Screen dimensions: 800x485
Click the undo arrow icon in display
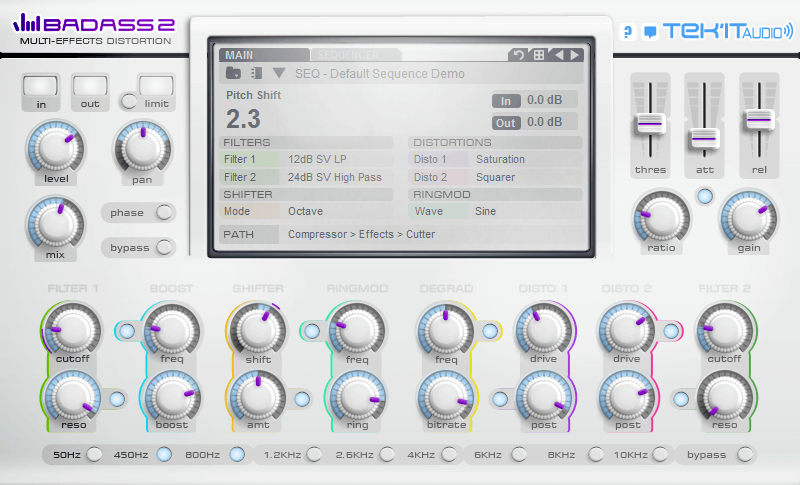(x=518, y=55)
